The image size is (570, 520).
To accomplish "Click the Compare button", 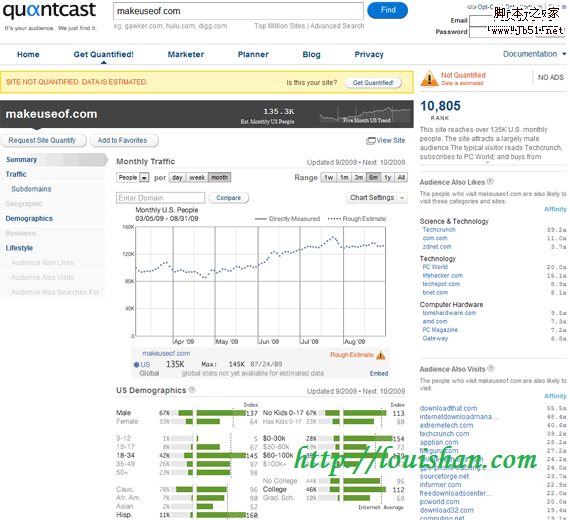I will click(229, 198).
